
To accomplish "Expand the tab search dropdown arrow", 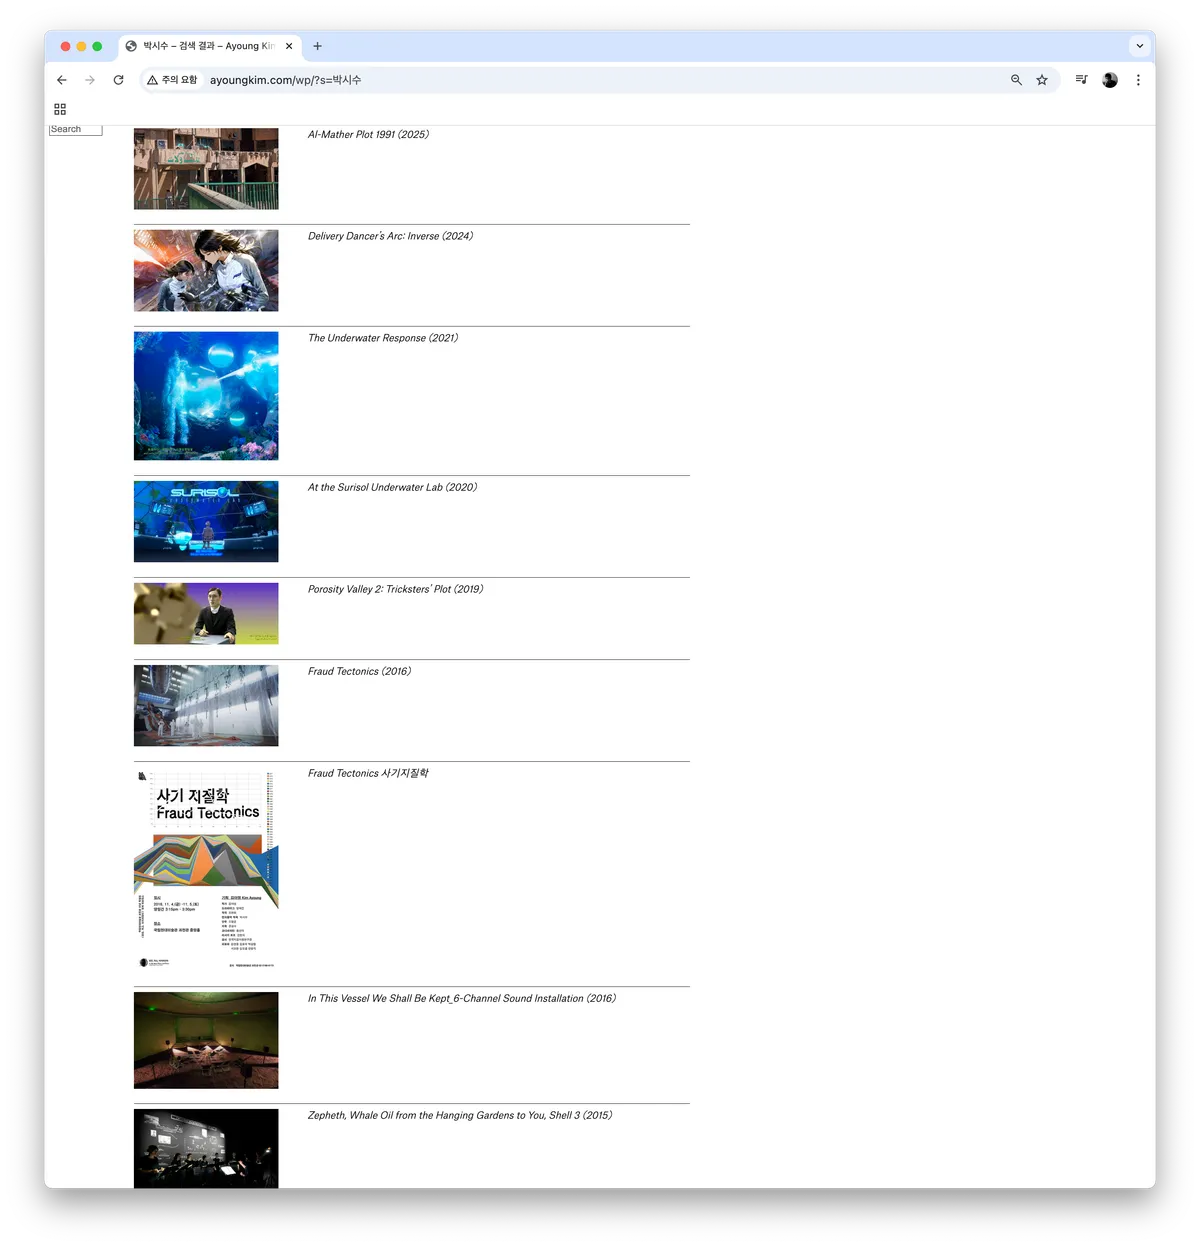I will click(1139, 46).
